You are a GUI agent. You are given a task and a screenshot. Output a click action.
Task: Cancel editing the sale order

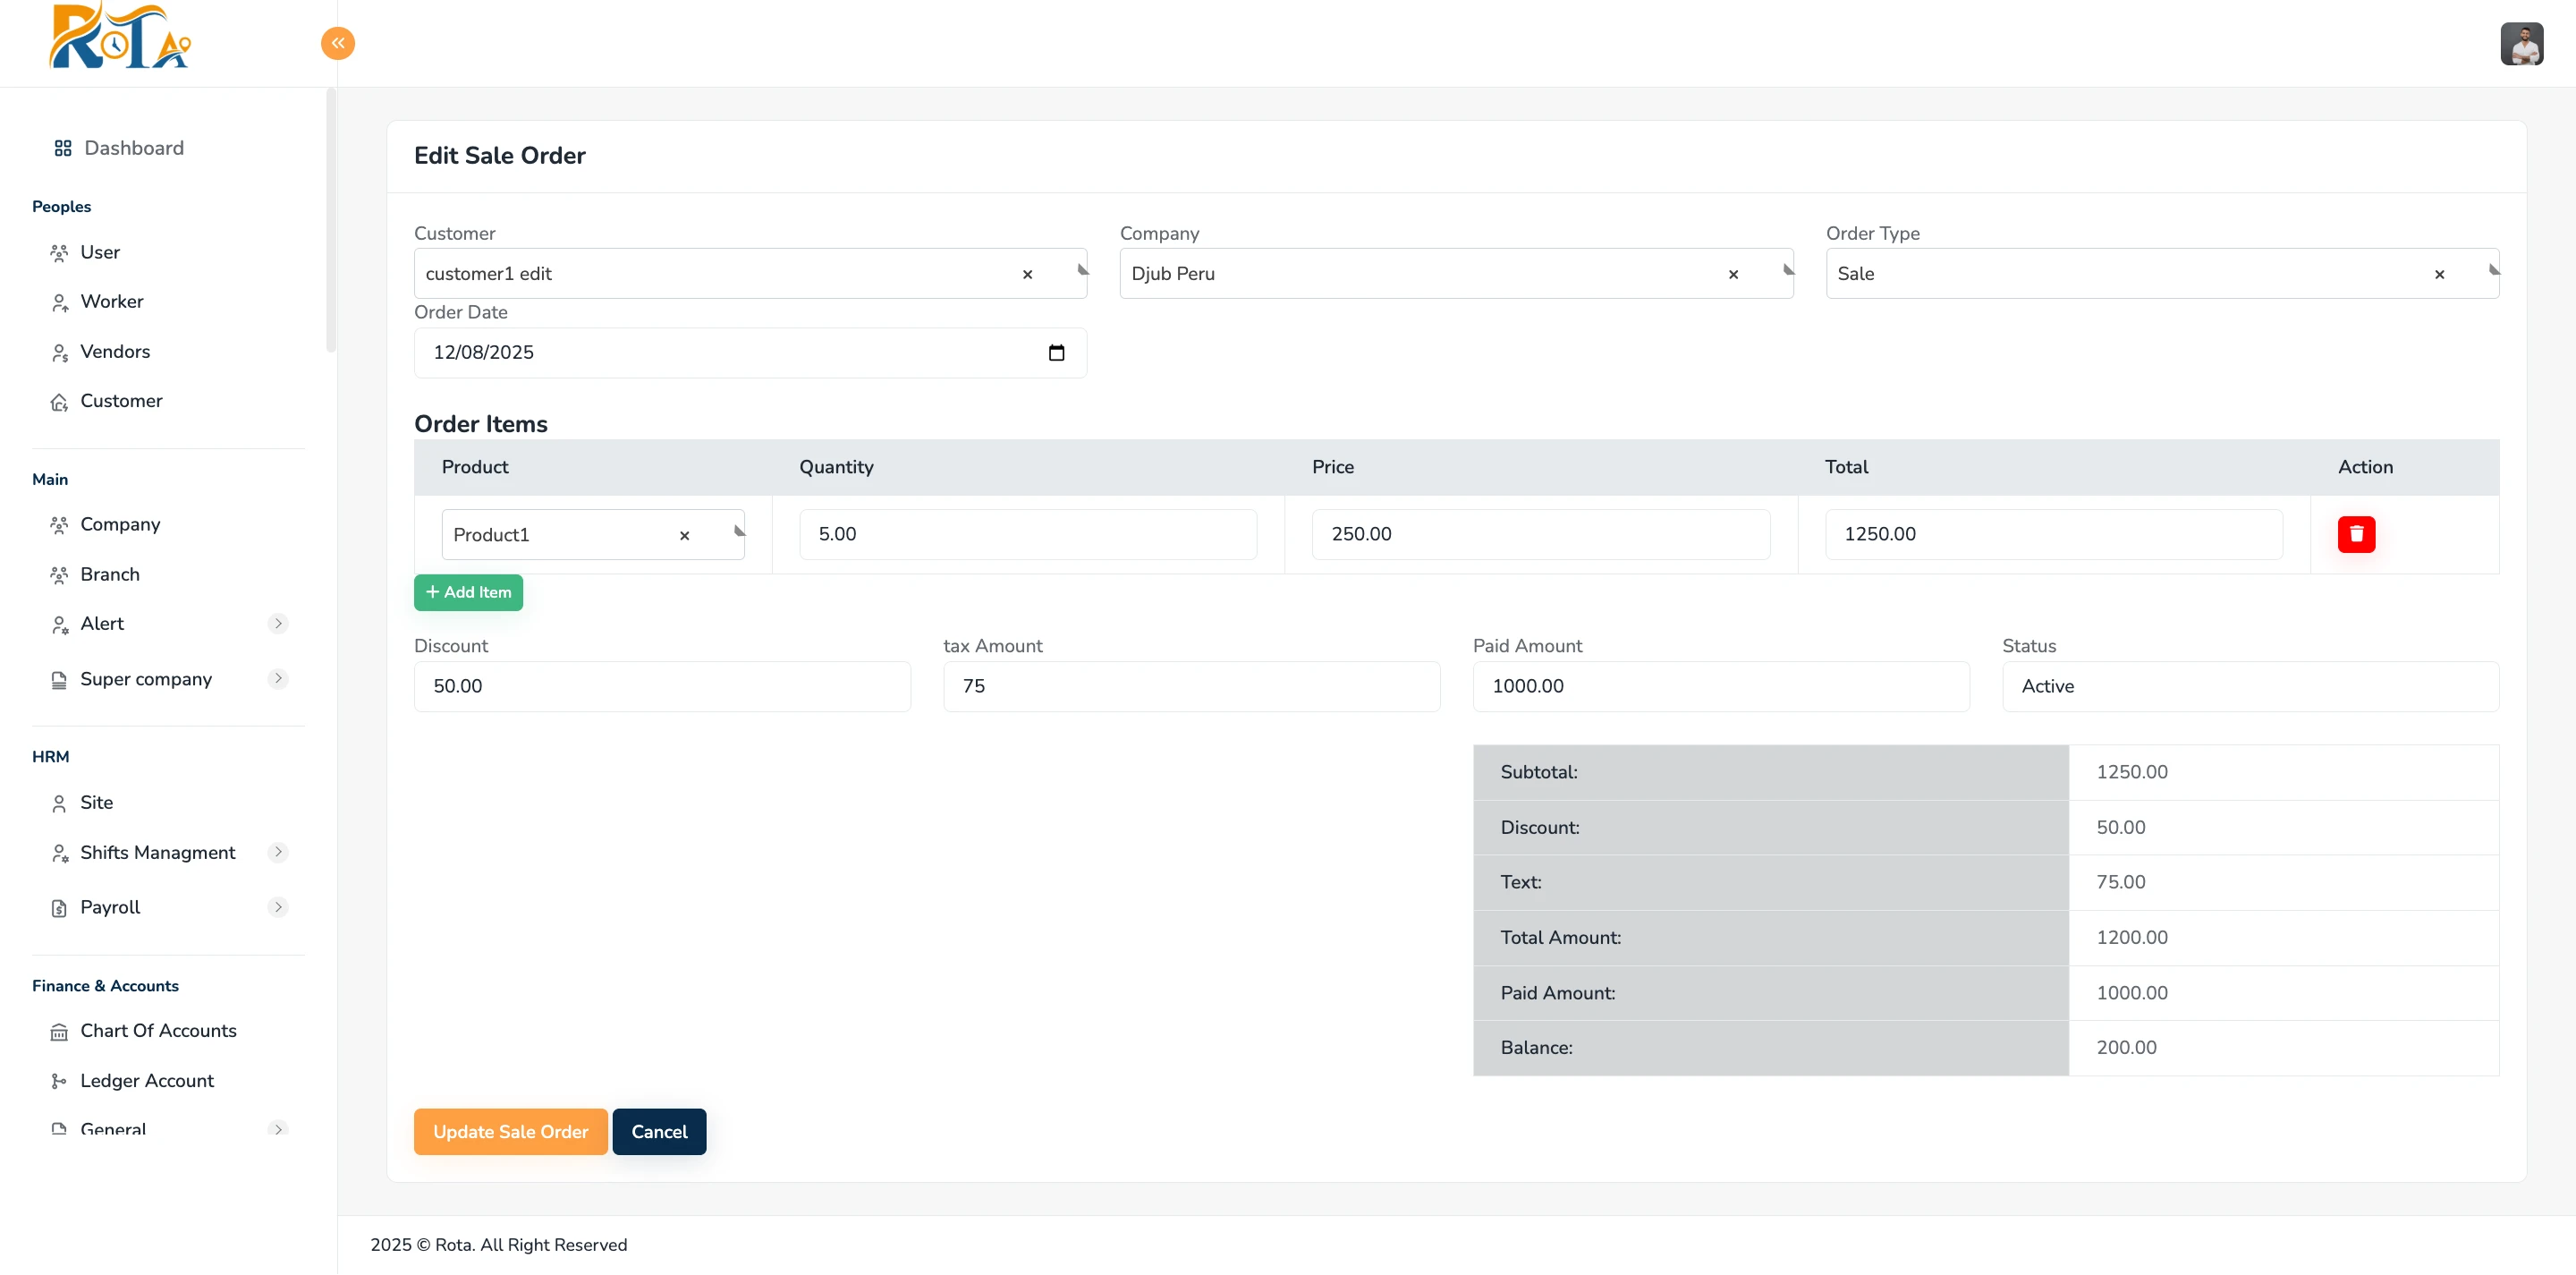click(658, 1132)
